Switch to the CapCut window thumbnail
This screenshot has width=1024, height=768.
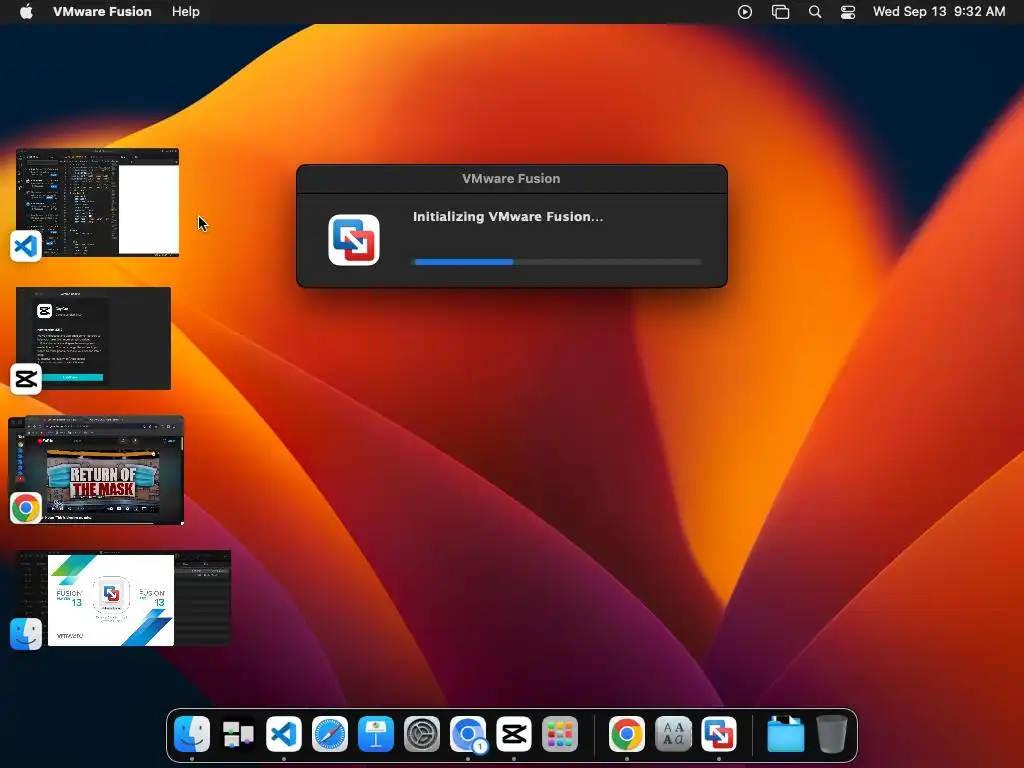pyautogui.click(x=93, y=338)
